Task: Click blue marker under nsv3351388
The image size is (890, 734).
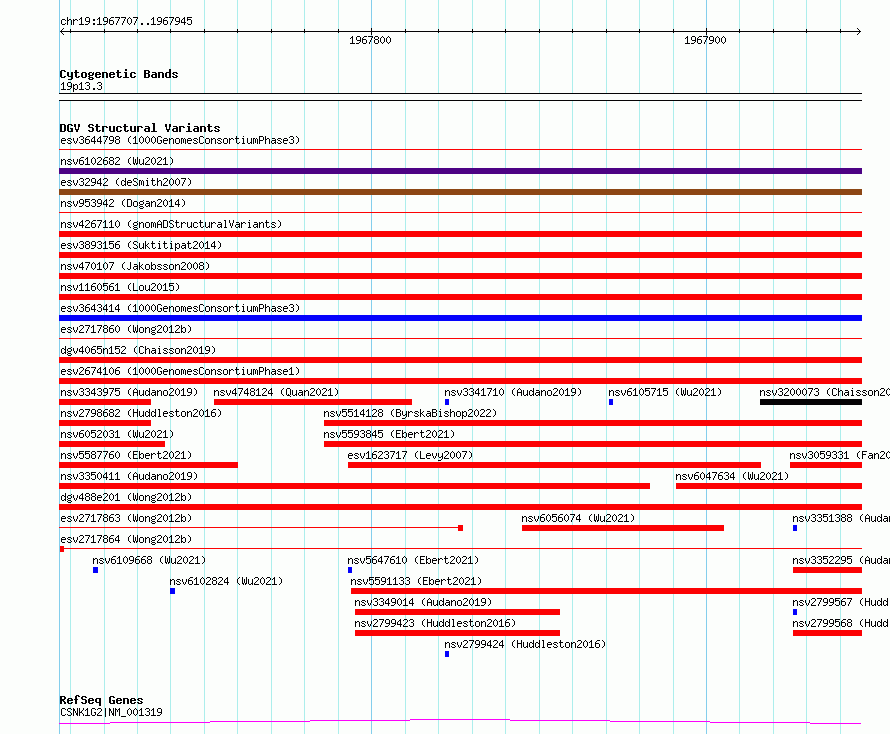Action: (795, 528)
